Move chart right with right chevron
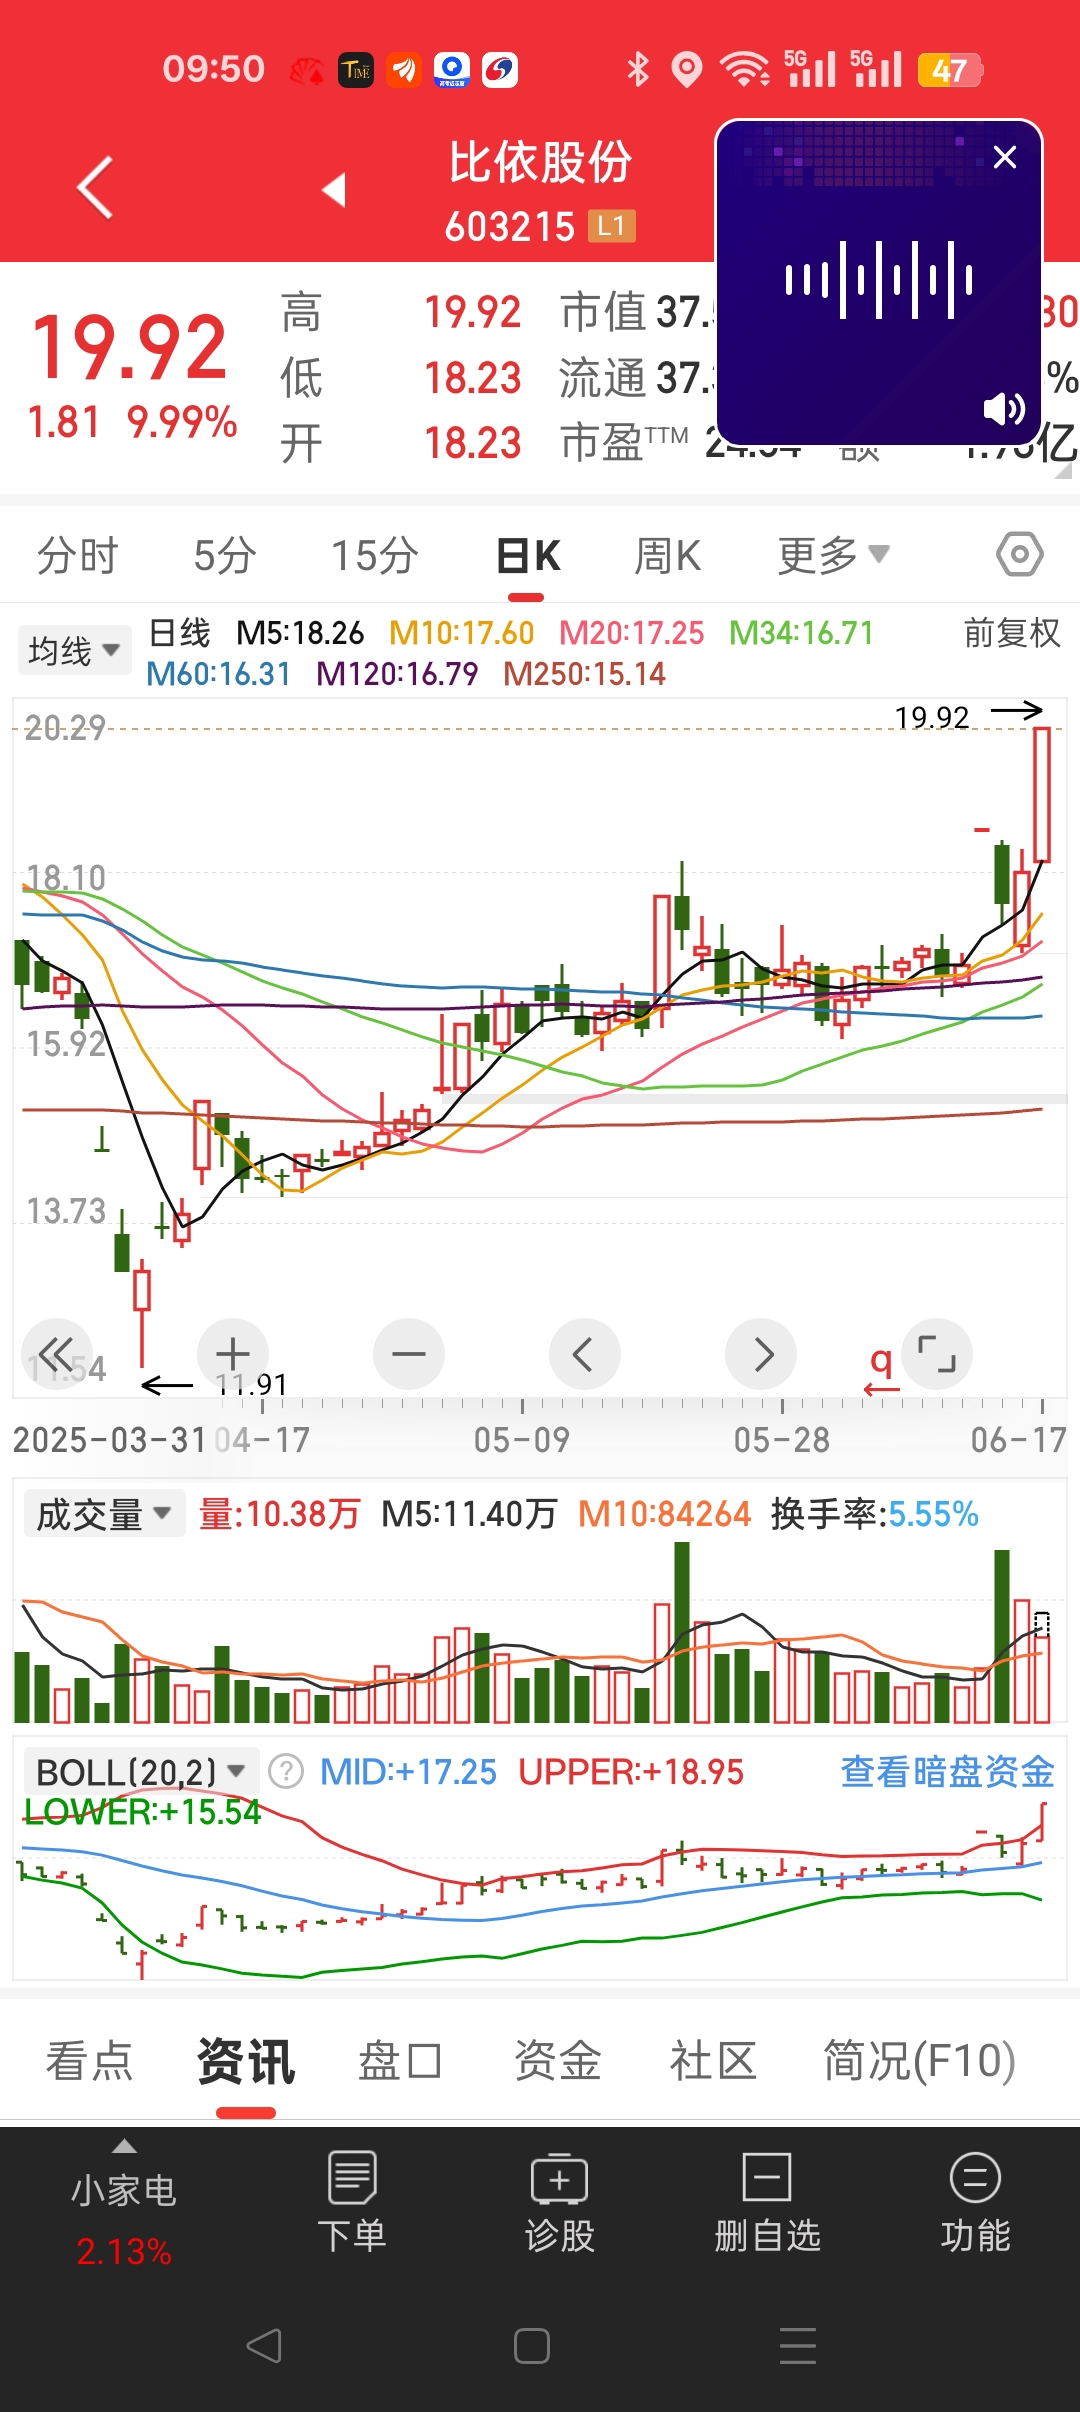 (761, 1354)
